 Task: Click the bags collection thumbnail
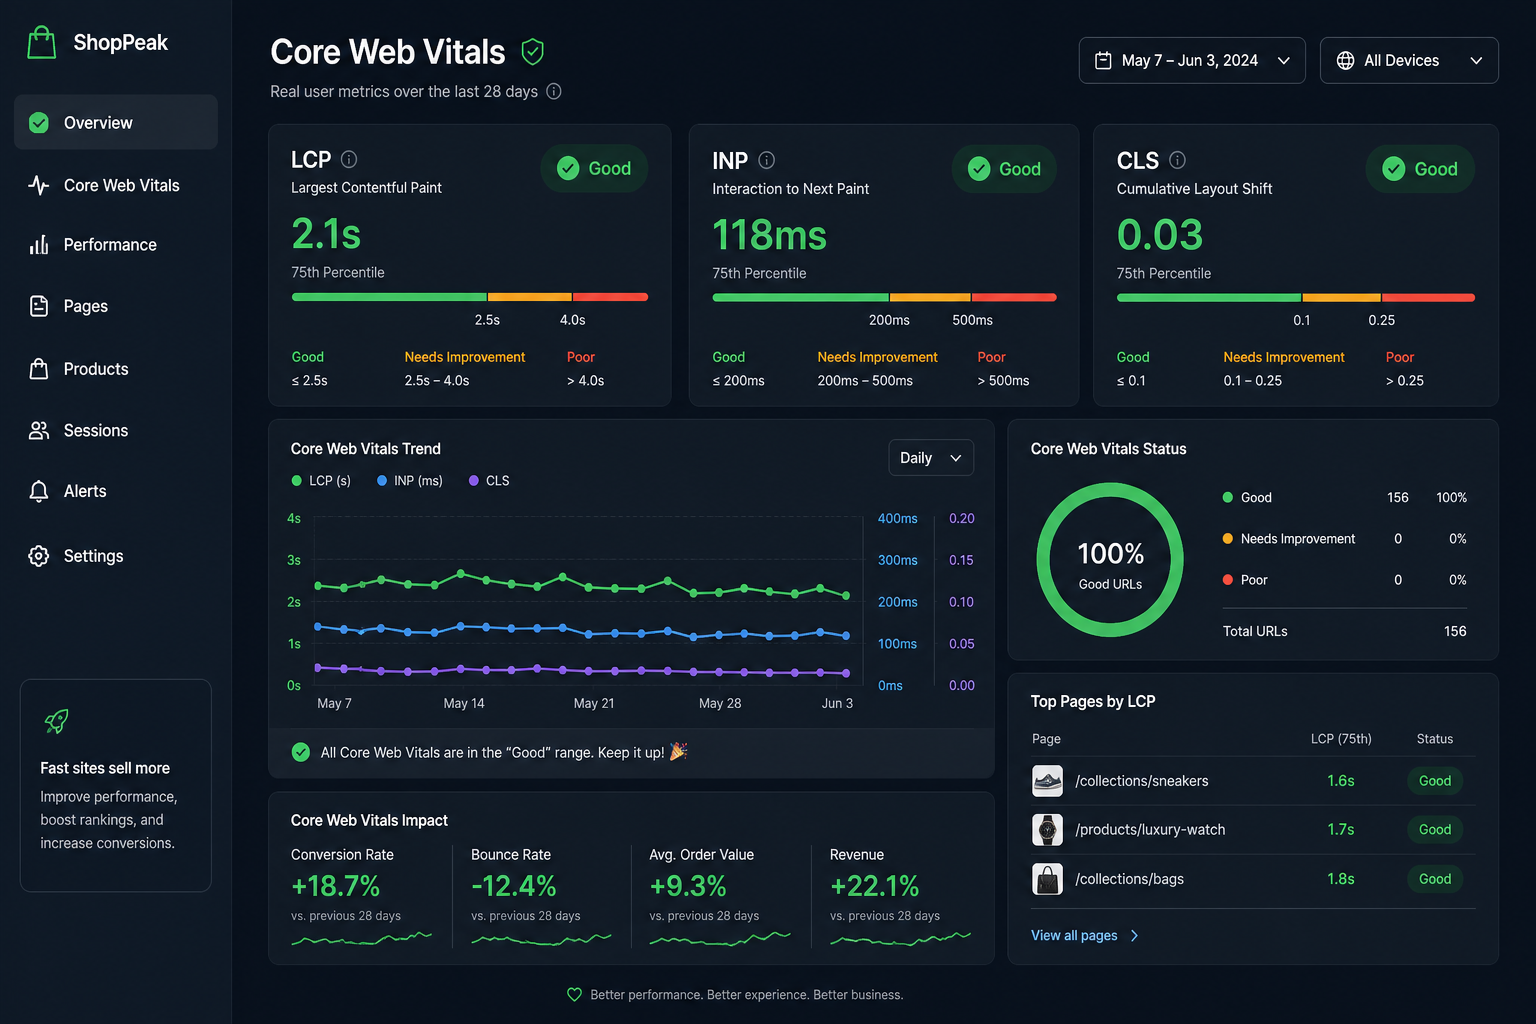pos(1047,879)
